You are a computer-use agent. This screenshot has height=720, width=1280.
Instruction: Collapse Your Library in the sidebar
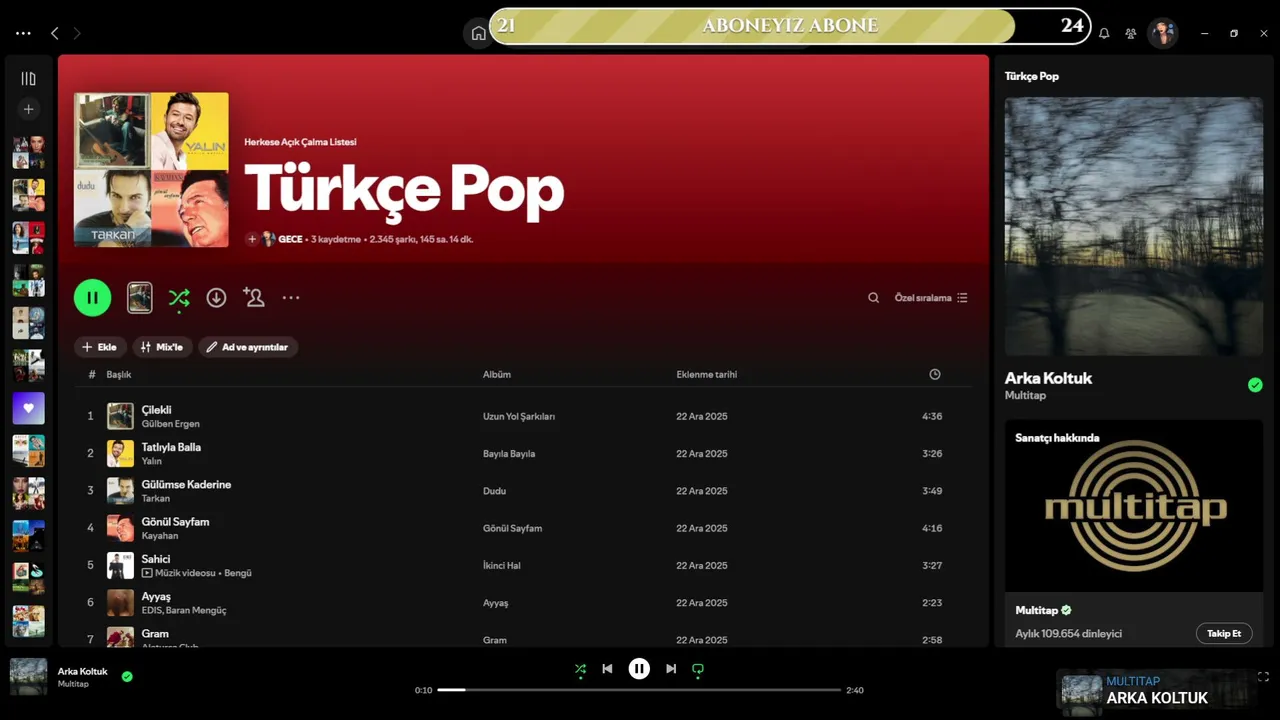click(x=28, y=79)
